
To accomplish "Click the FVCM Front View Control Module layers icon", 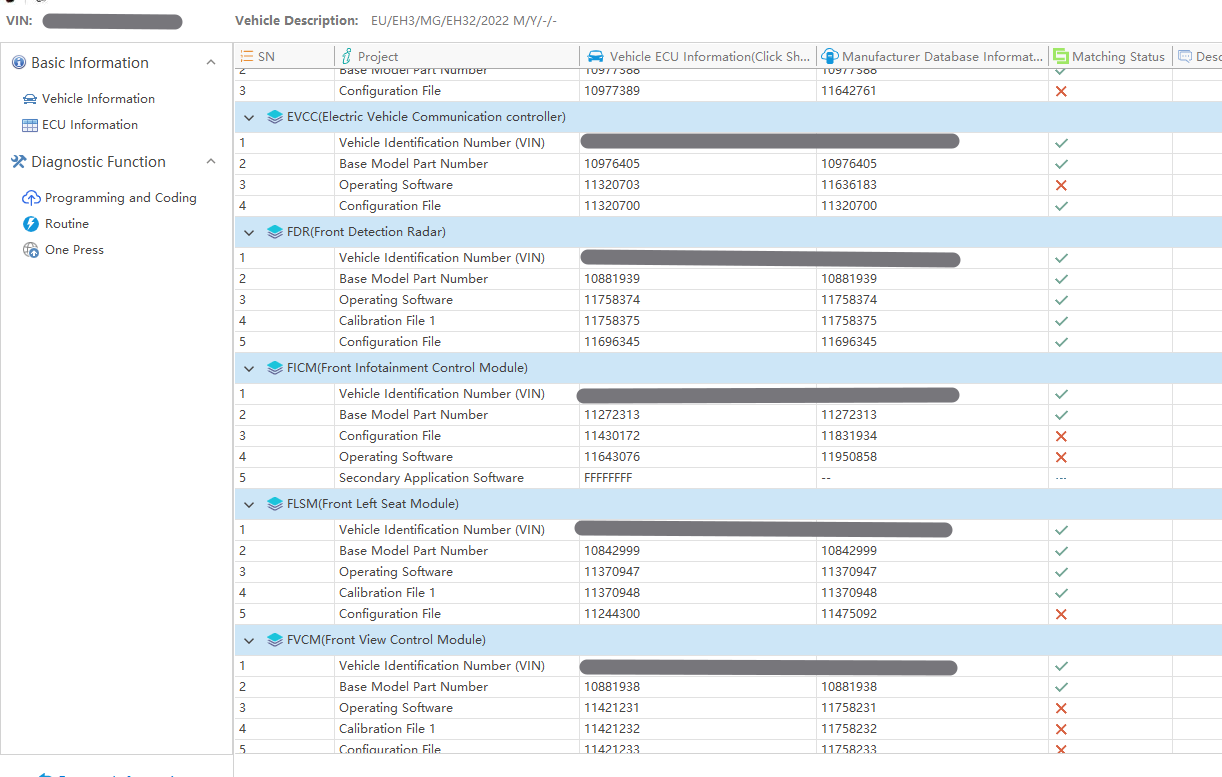I will click(275, 640).
